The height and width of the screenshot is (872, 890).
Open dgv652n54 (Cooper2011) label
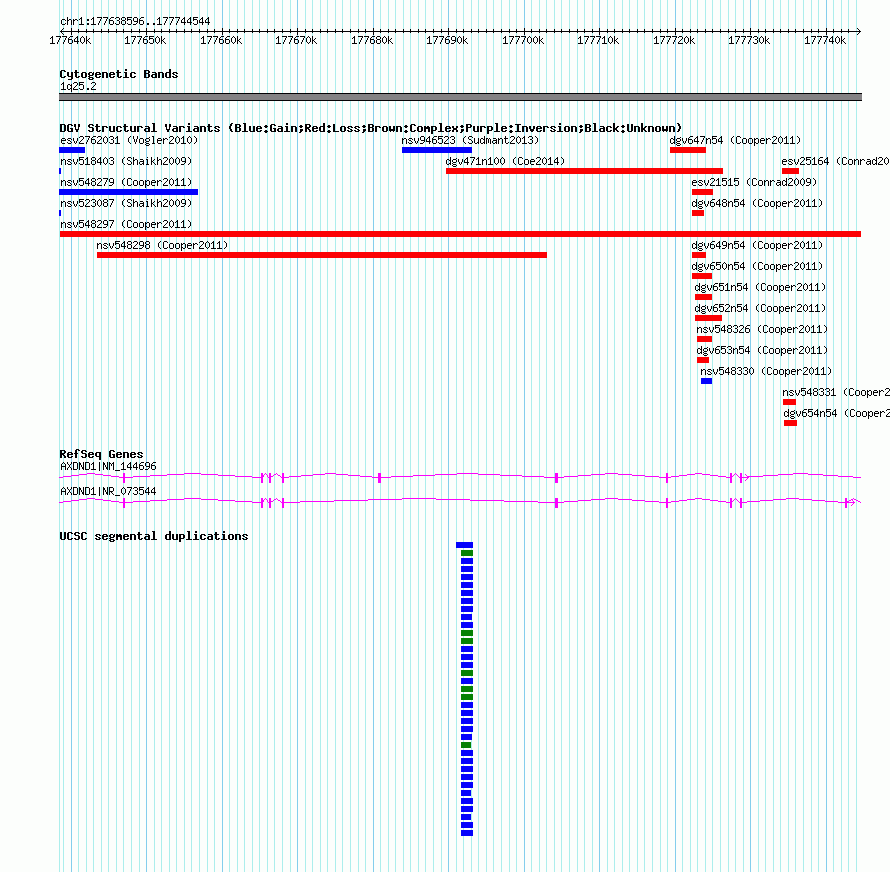pos(760,308)
